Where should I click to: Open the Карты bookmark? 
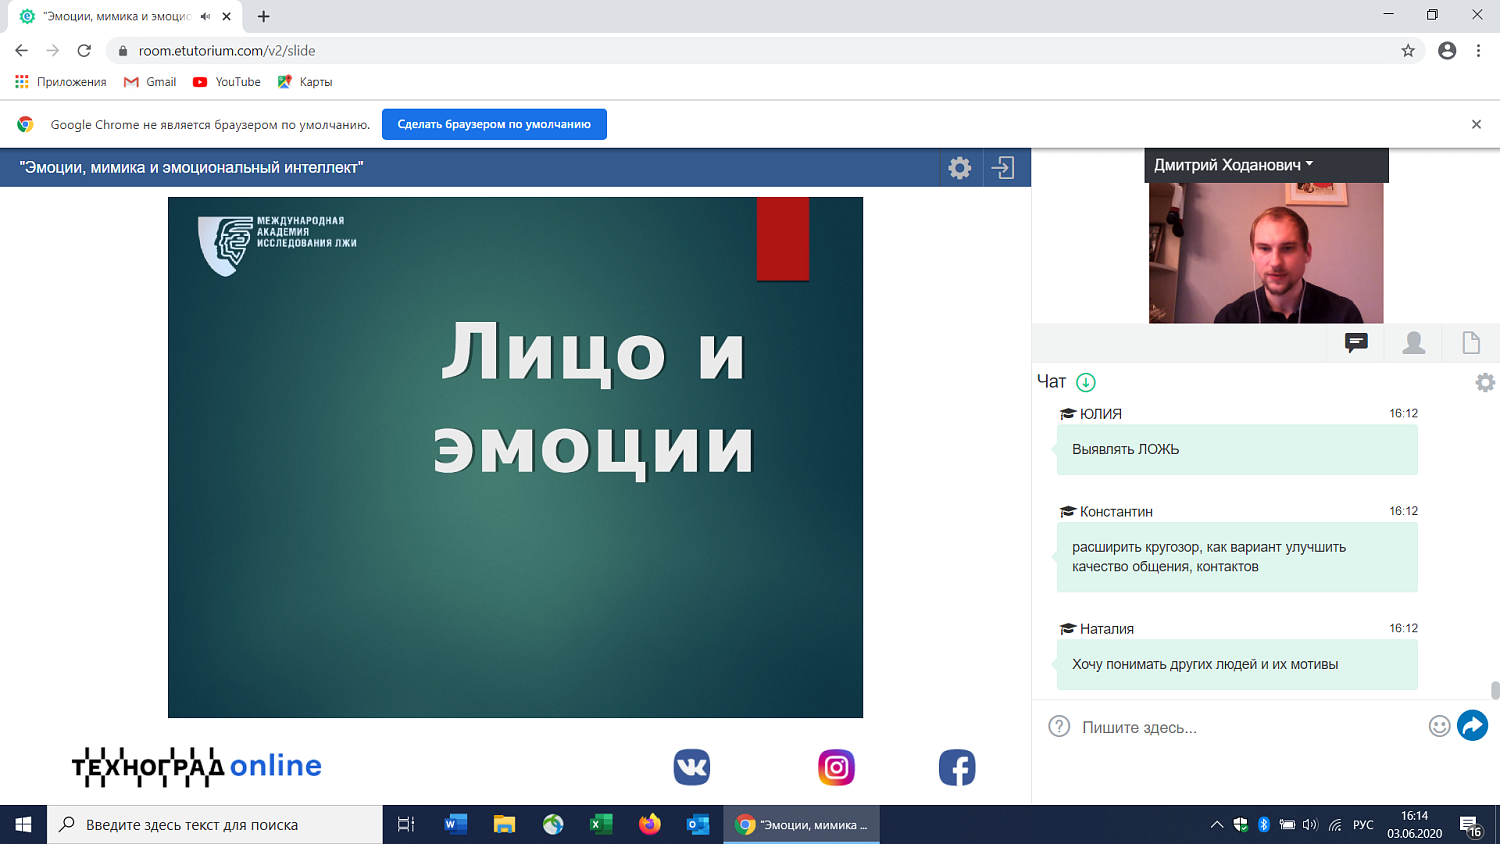305,82
